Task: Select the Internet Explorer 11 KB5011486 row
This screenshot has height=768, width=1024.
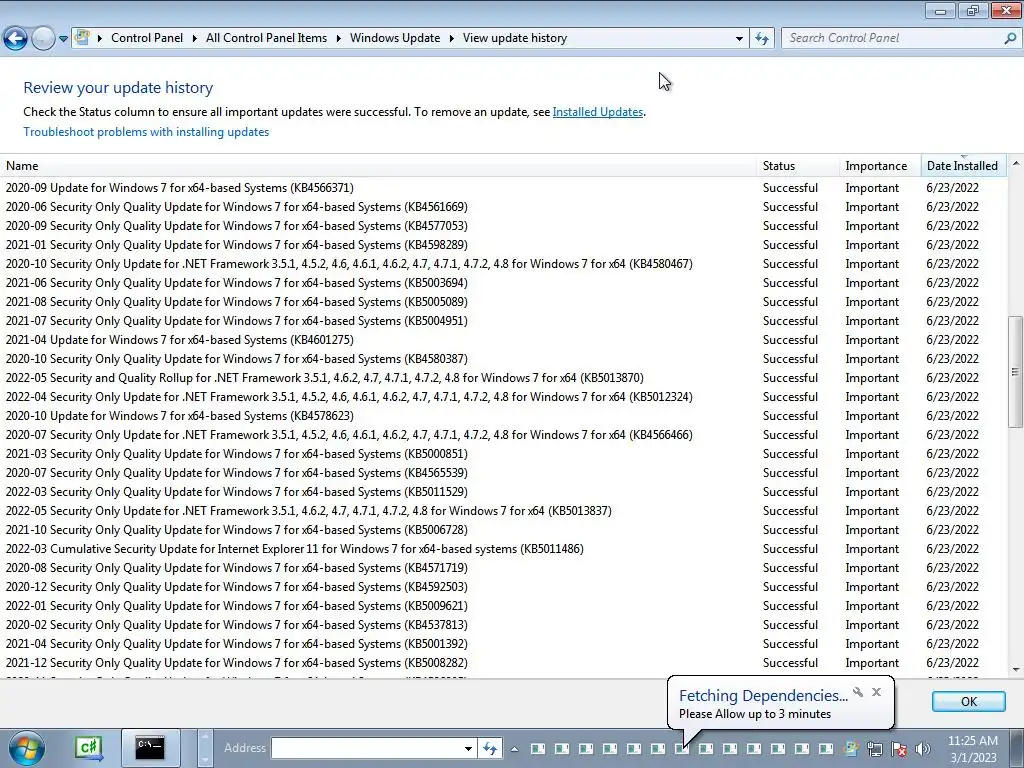Action: tap(503, 549)
